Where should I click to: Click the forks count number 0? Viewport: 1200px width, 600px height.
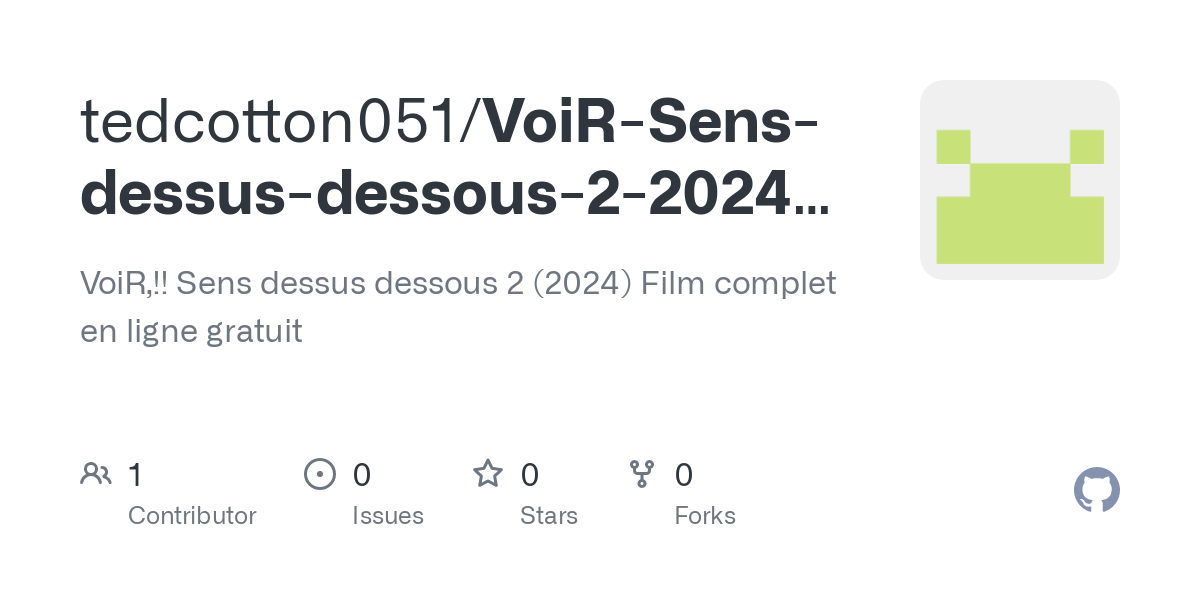click(684, 474)
